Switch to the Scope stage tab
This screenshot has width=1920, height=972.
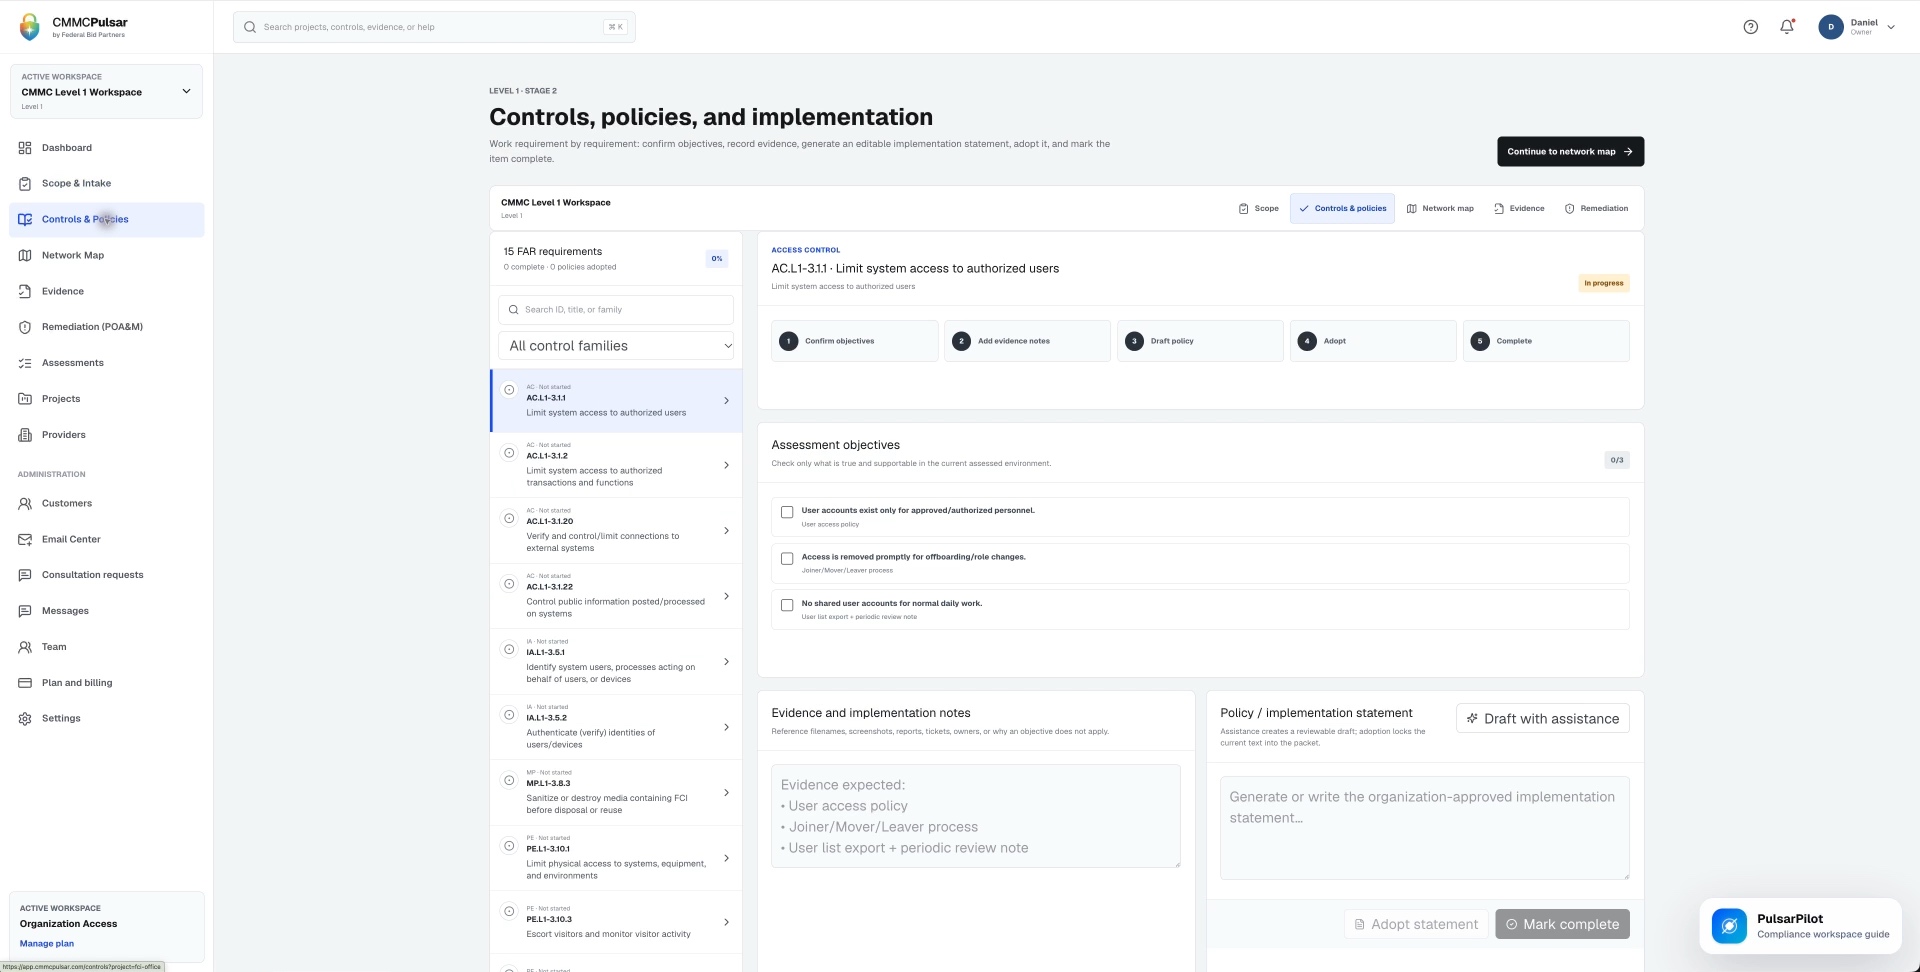[x=1258, y=209]
